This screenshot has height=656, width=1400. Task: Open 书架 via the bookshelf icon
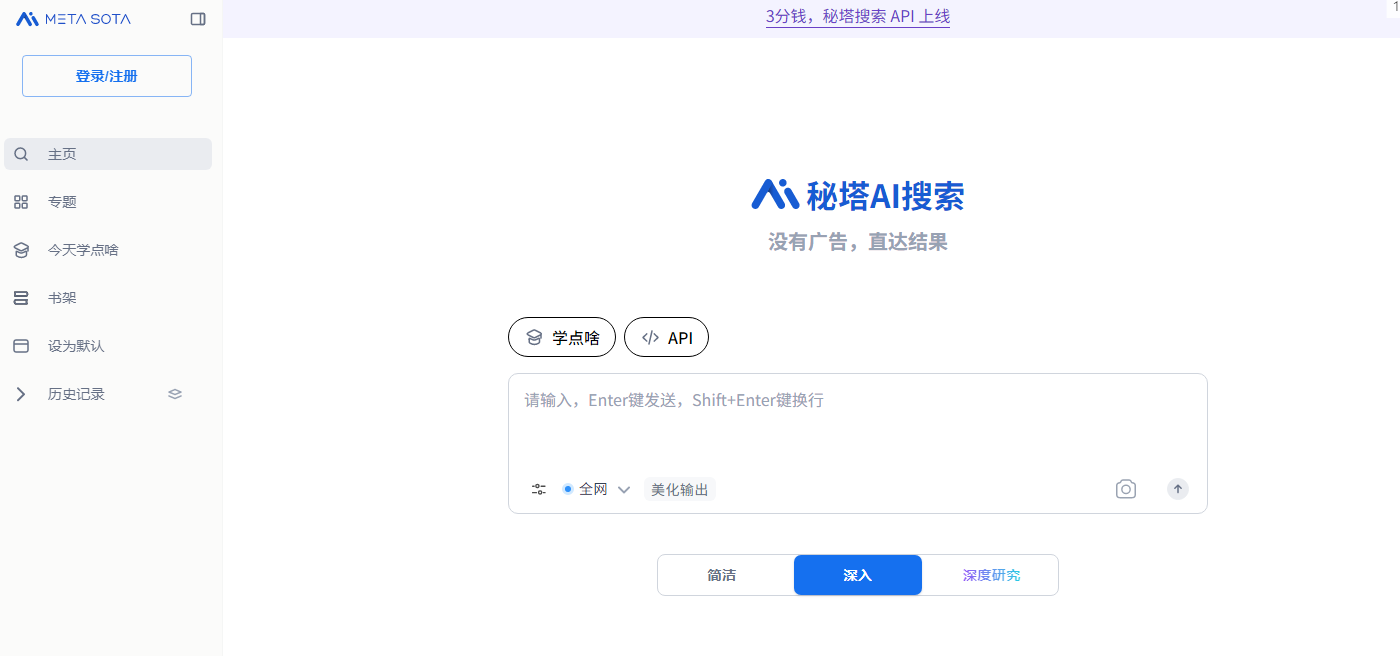click(21, 297)
